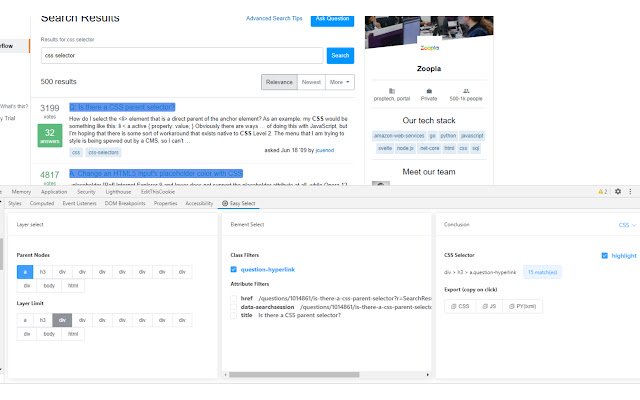The width and height of the screenshot is (640, 400).
Task: Switch to the Memory tab
Action: (x=21, y=191)
